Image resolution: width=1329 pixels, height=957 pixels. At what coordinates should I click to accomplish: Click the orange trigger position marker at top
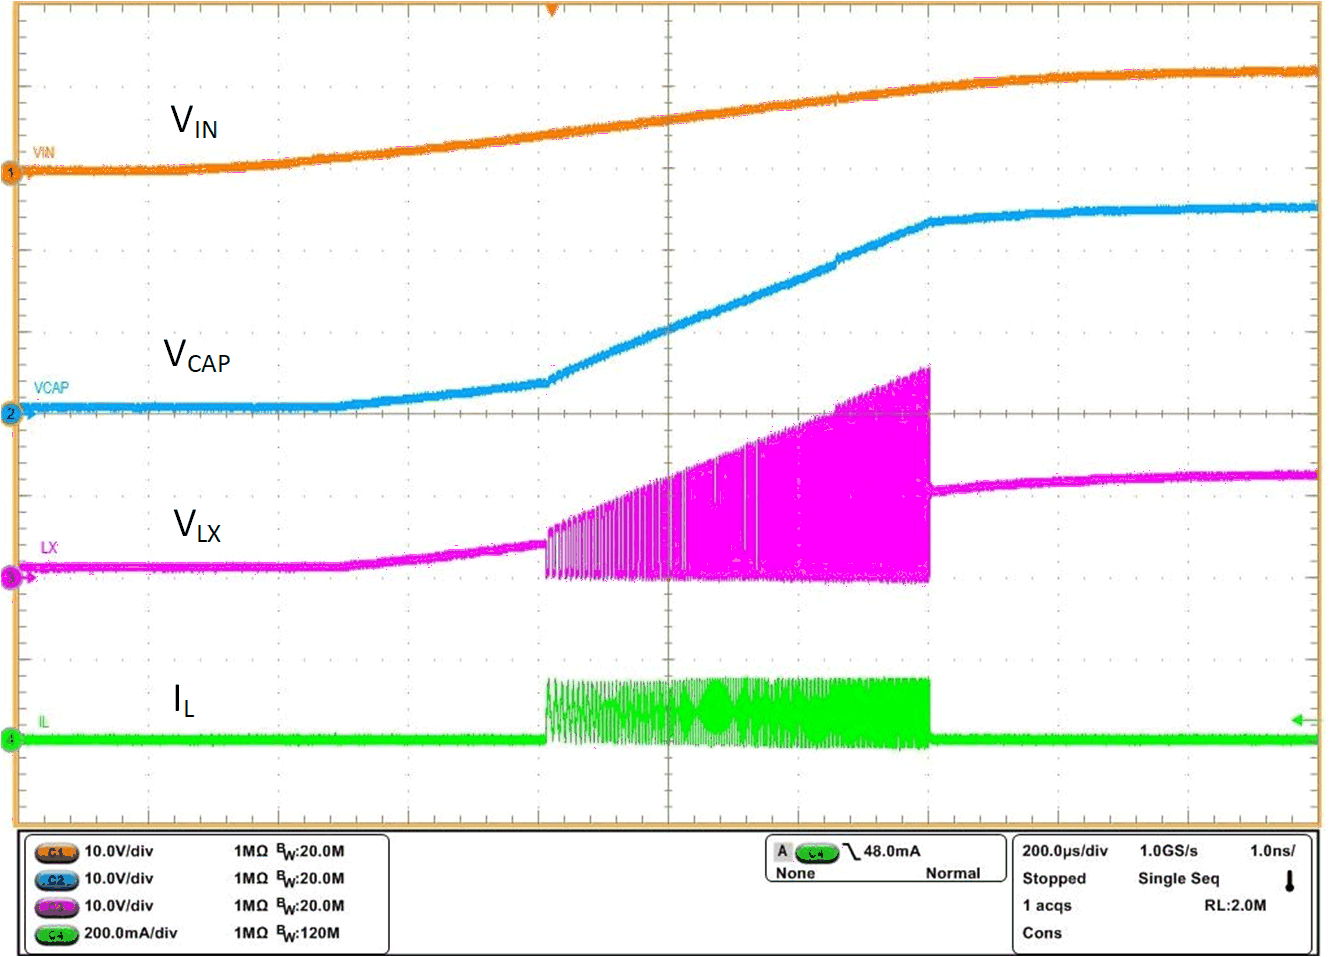point(550,10)
